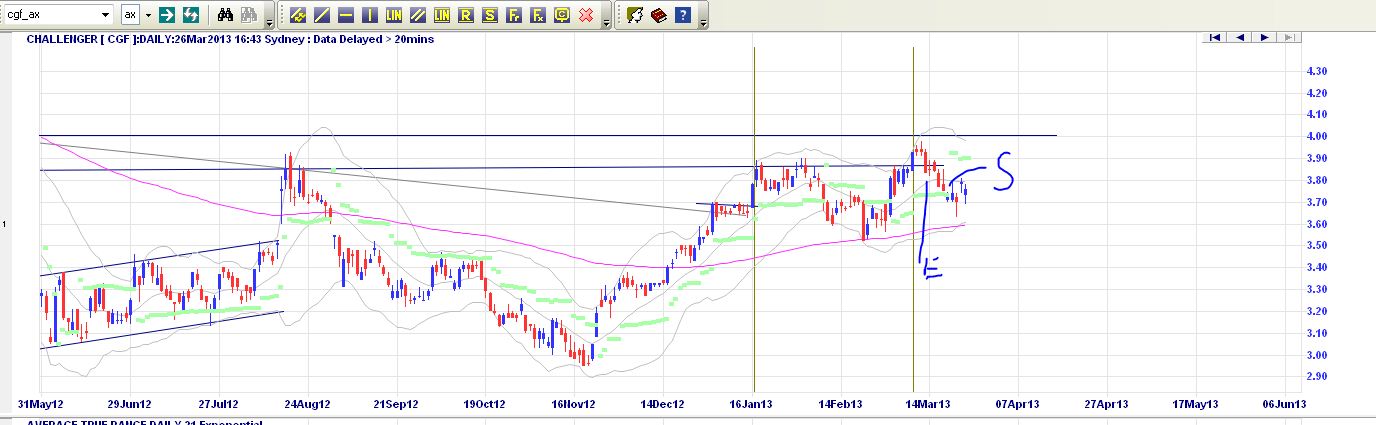
Task: Select the horizontal line tool
Action: [346, 15]
